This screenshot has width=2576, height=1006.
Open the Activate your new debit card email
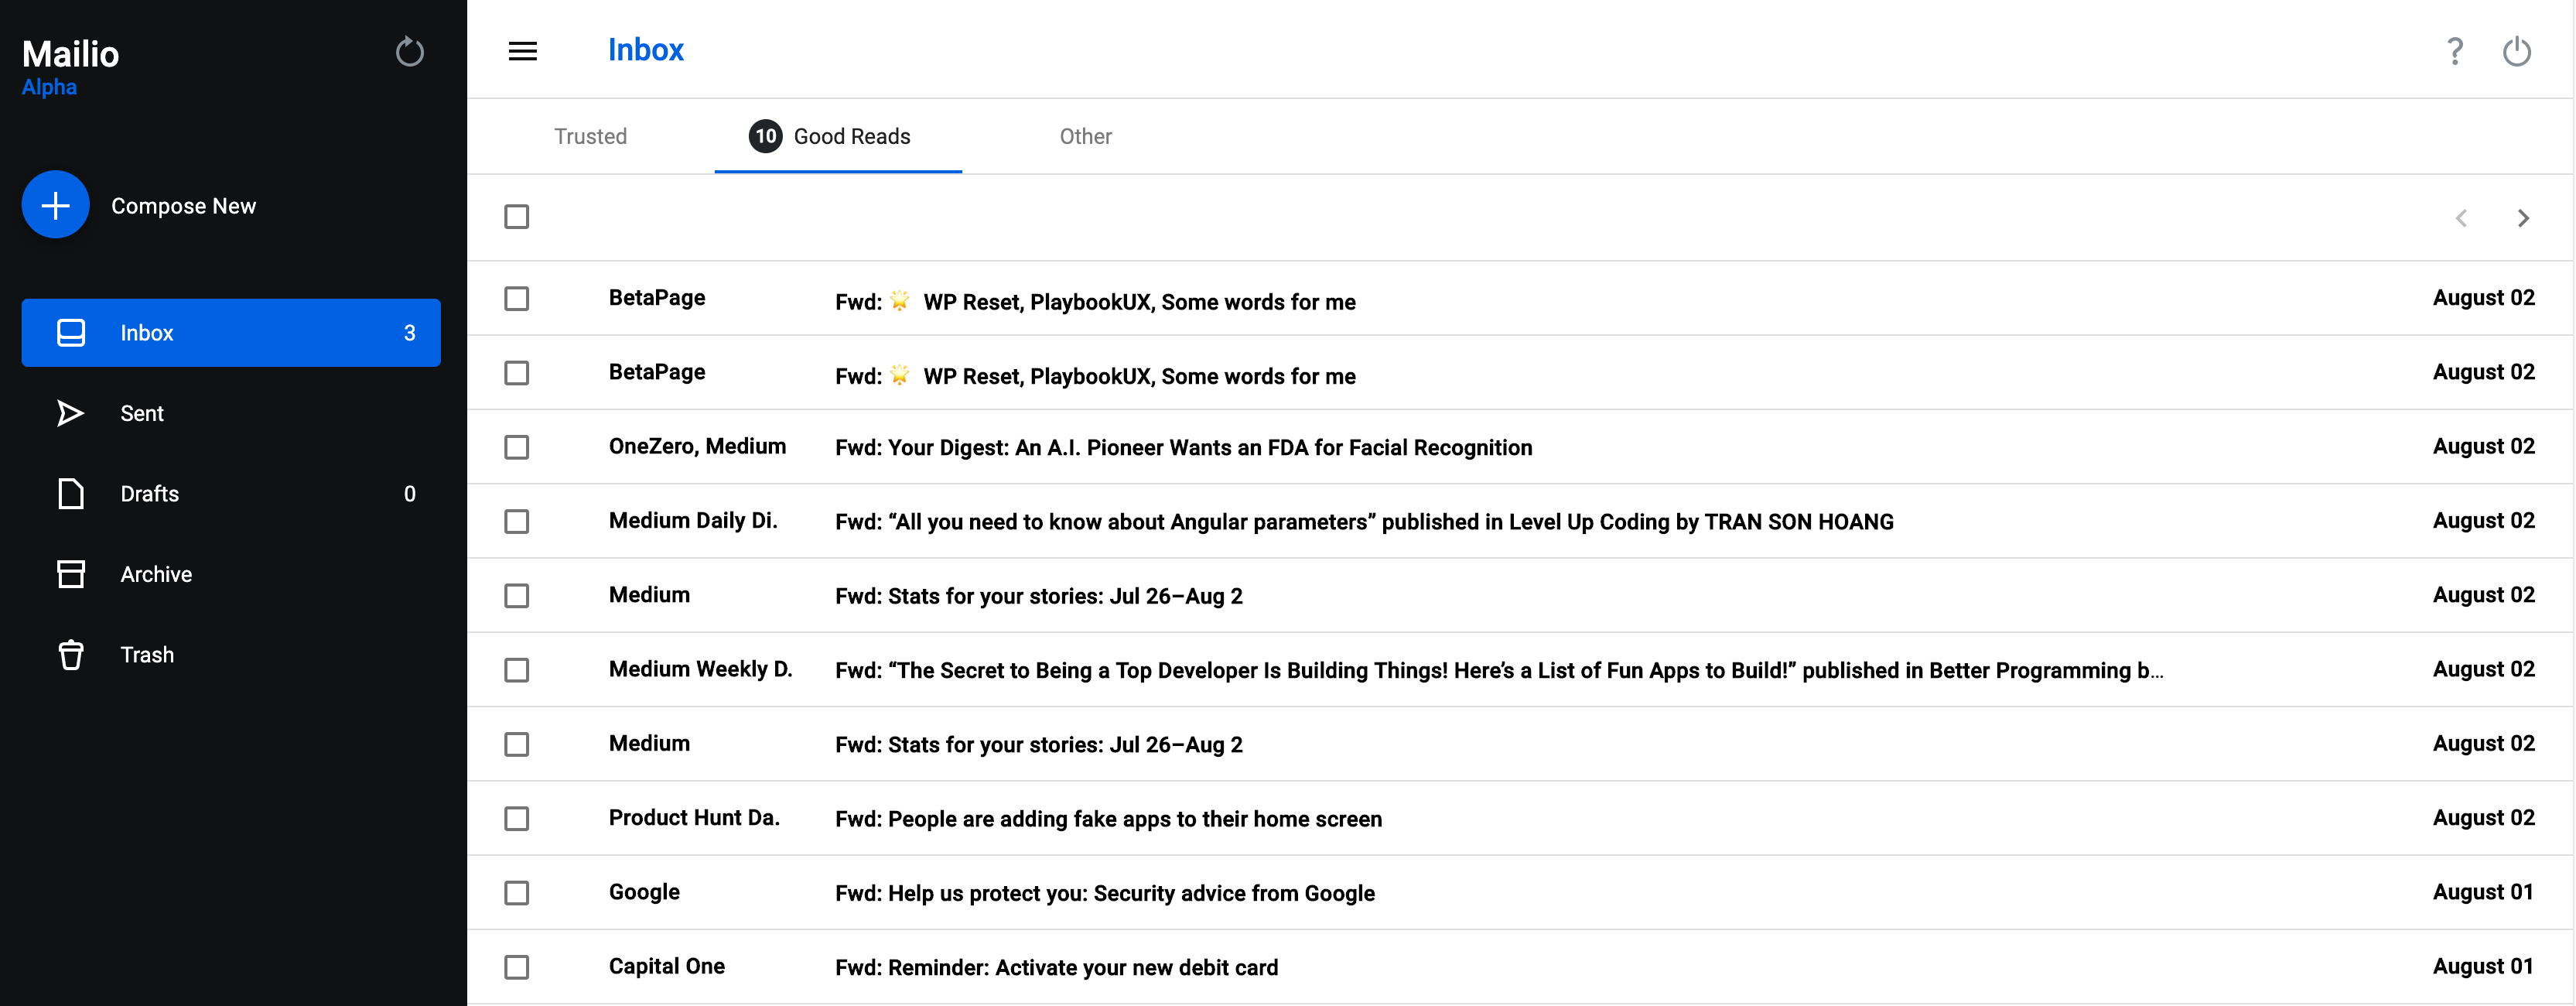point(1056,967)
